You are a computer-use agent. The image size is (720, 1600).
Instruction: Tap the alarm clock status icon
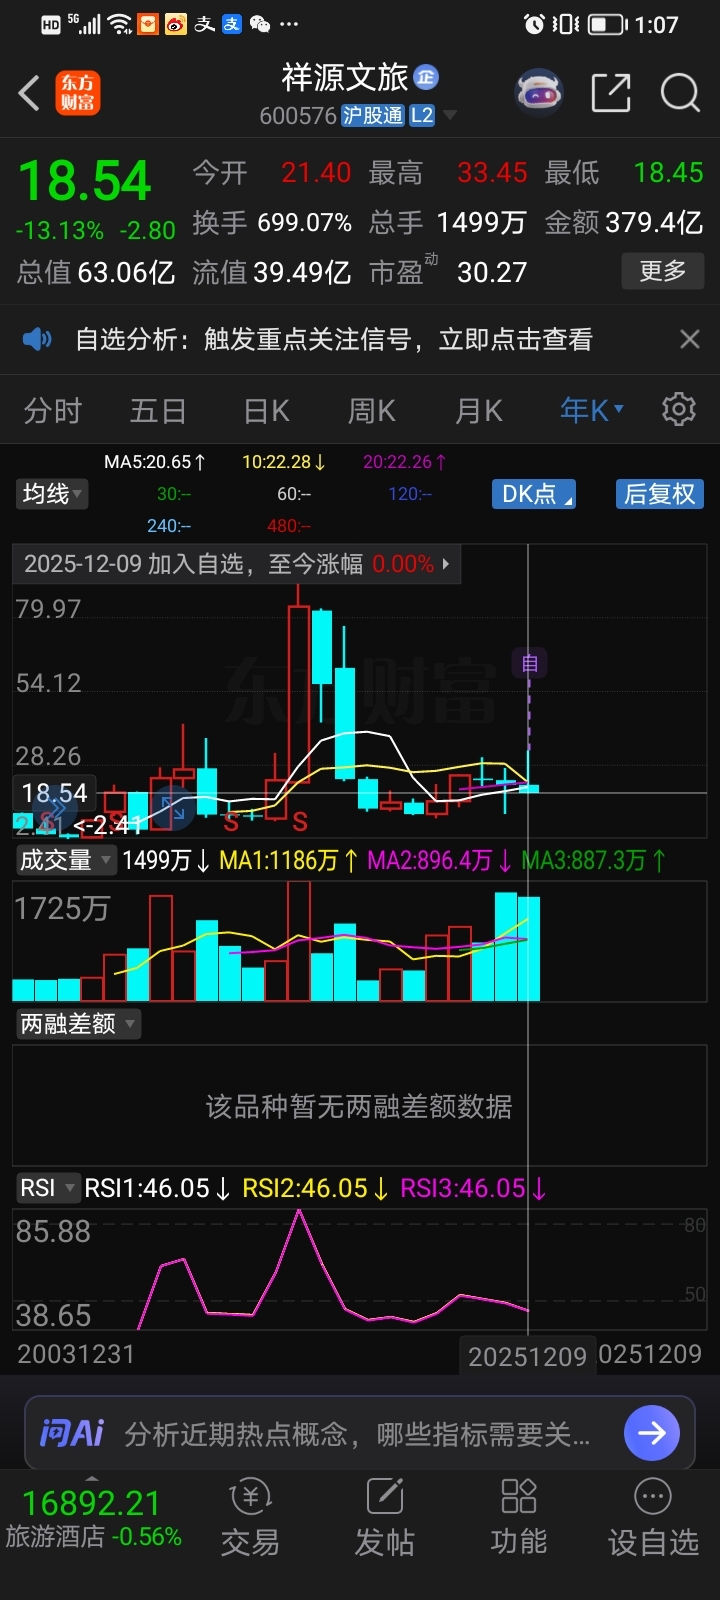point(534,24)
